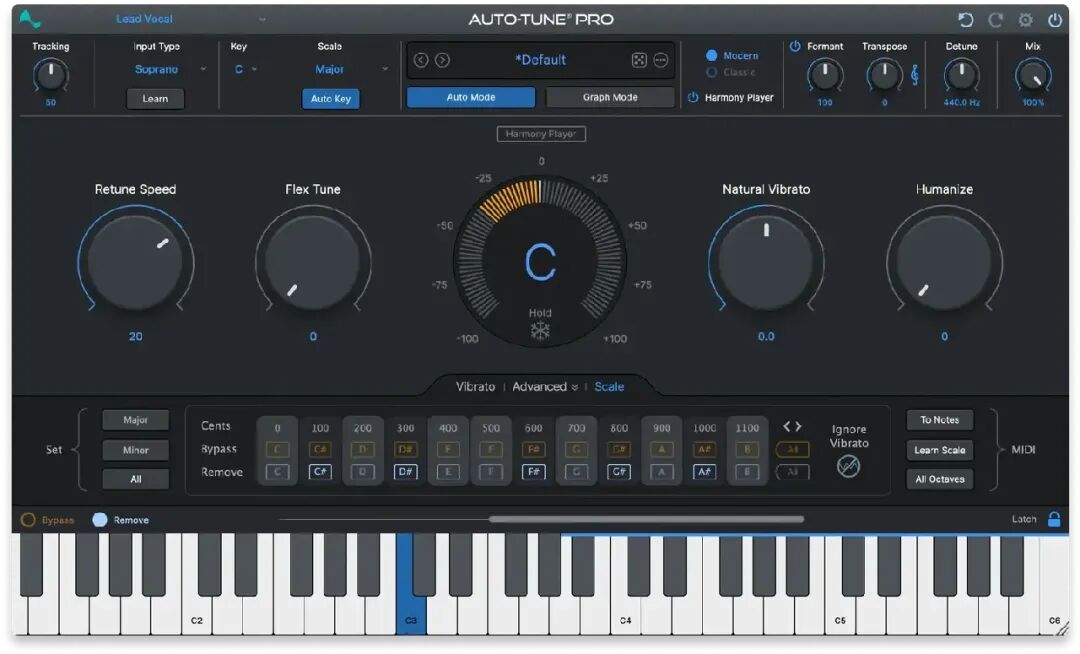Click the Hold freeze snowflake icon

pos(540,331)
